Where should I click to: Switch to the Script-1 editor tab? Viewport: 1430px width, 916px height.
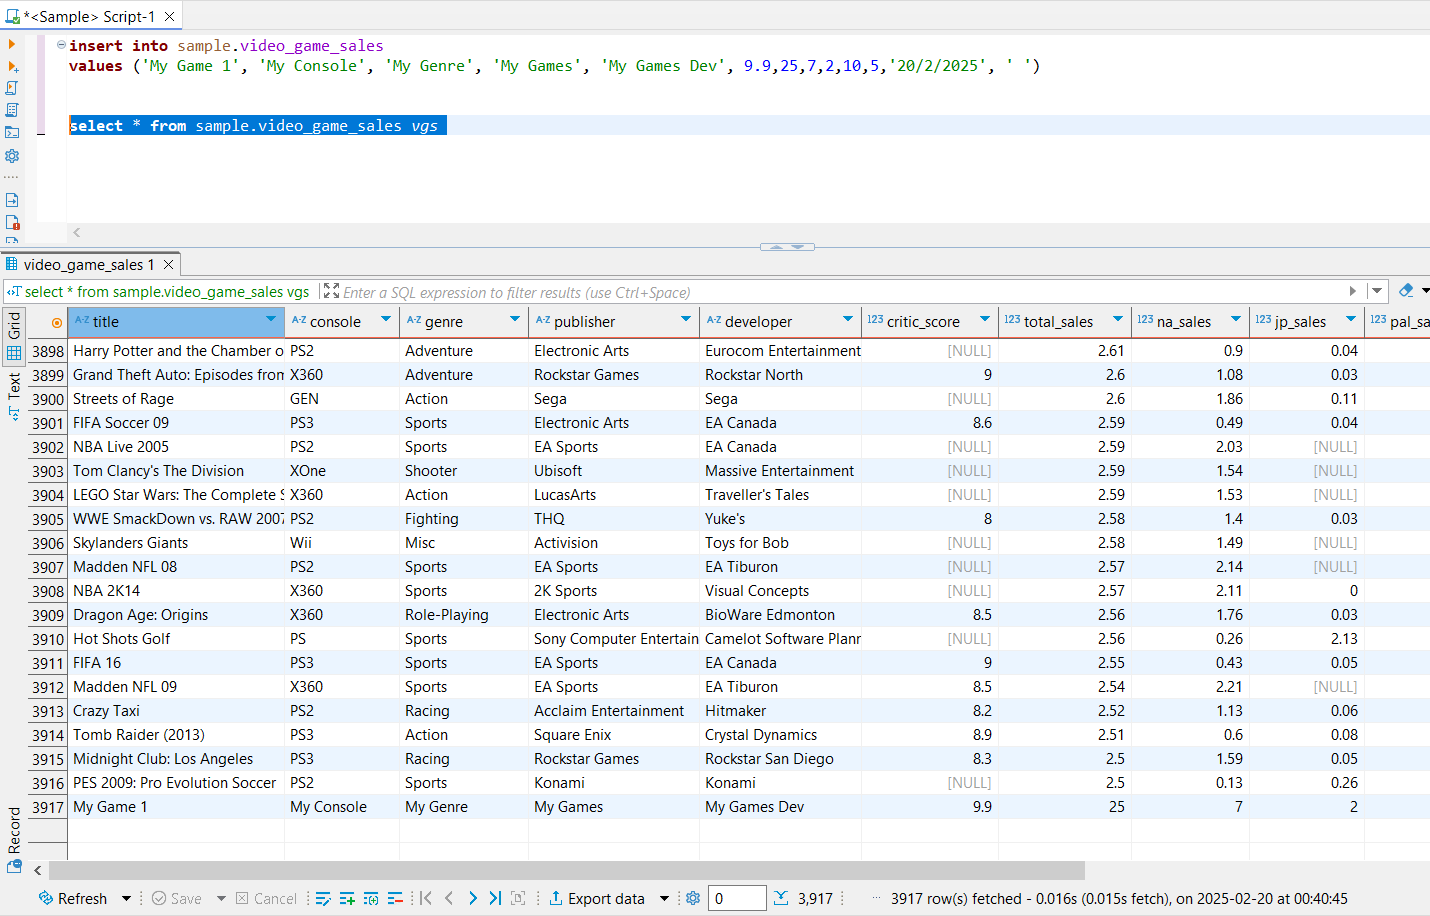click(x=91, y=16)
